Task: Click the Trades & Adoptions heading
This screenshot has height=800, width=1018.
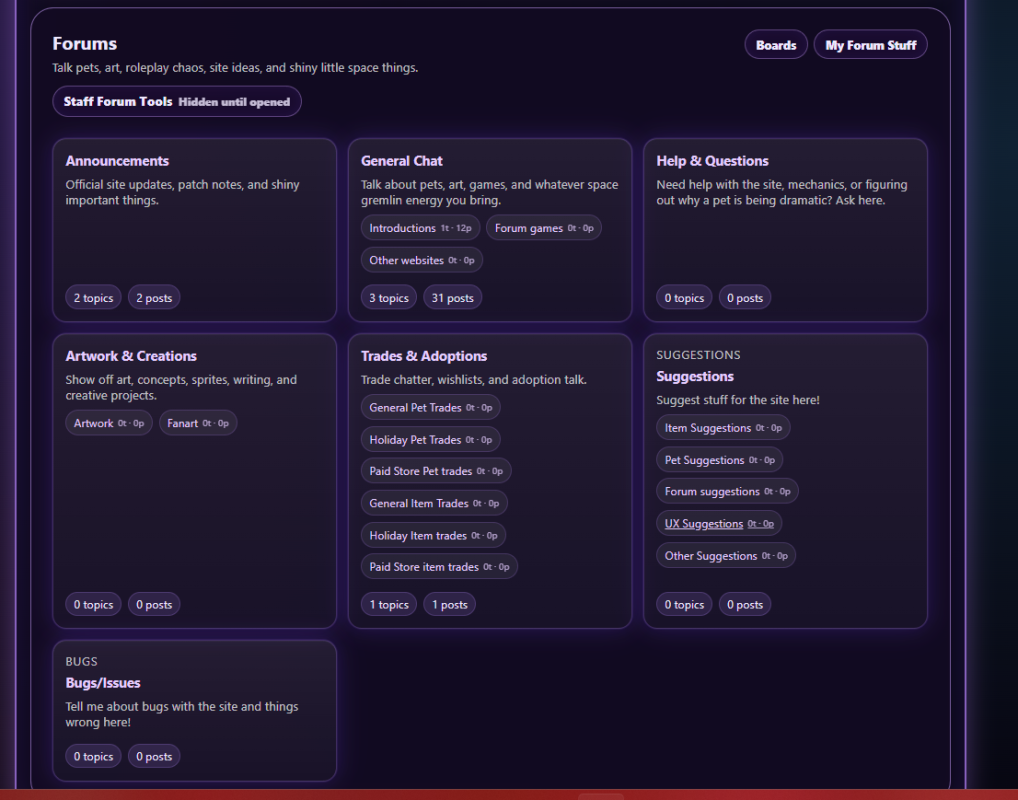Action: [424, 356]
